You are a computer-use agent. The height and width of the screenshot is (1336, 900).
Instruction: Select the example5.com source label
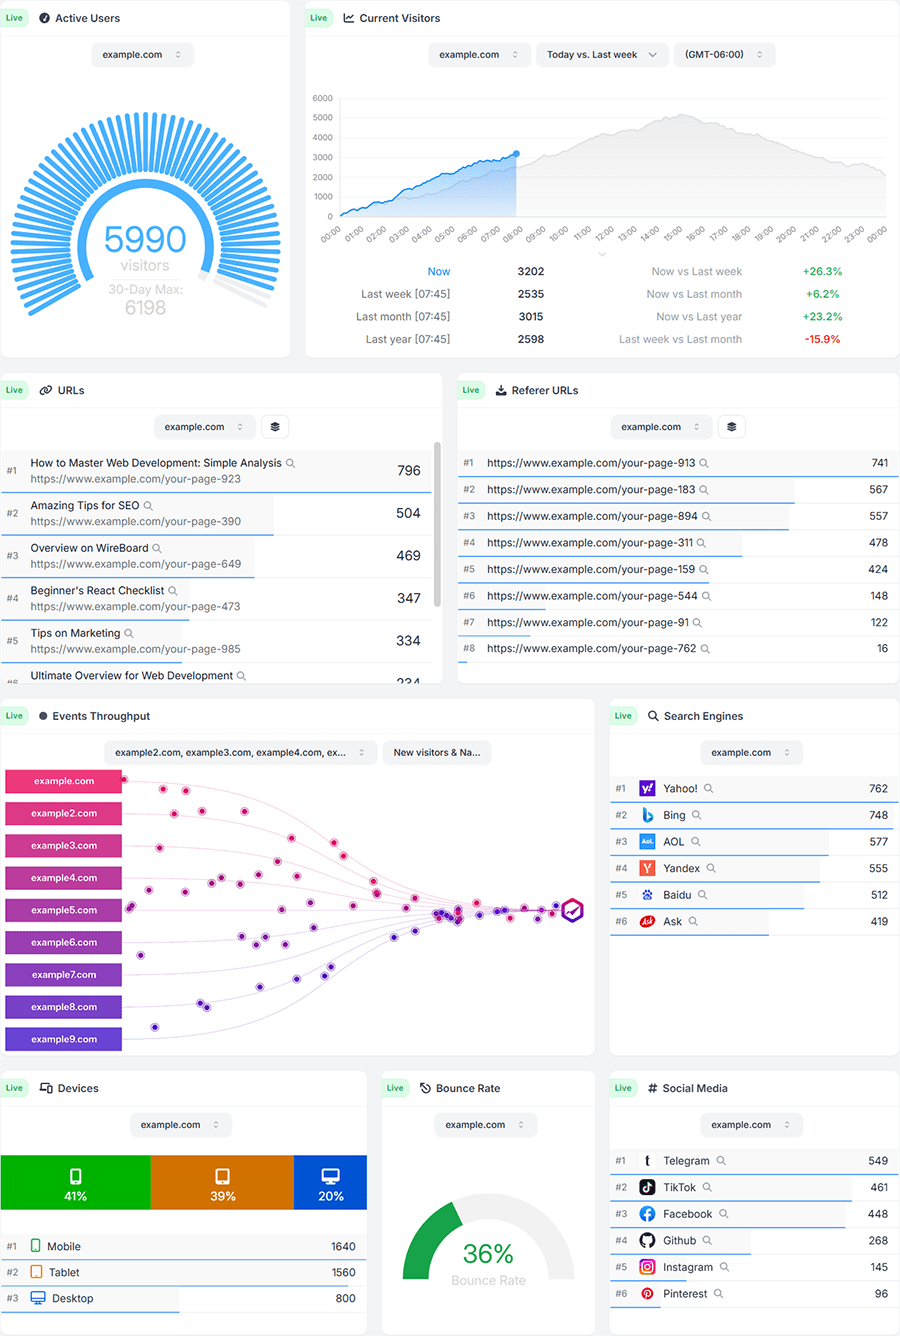point(64,910)
